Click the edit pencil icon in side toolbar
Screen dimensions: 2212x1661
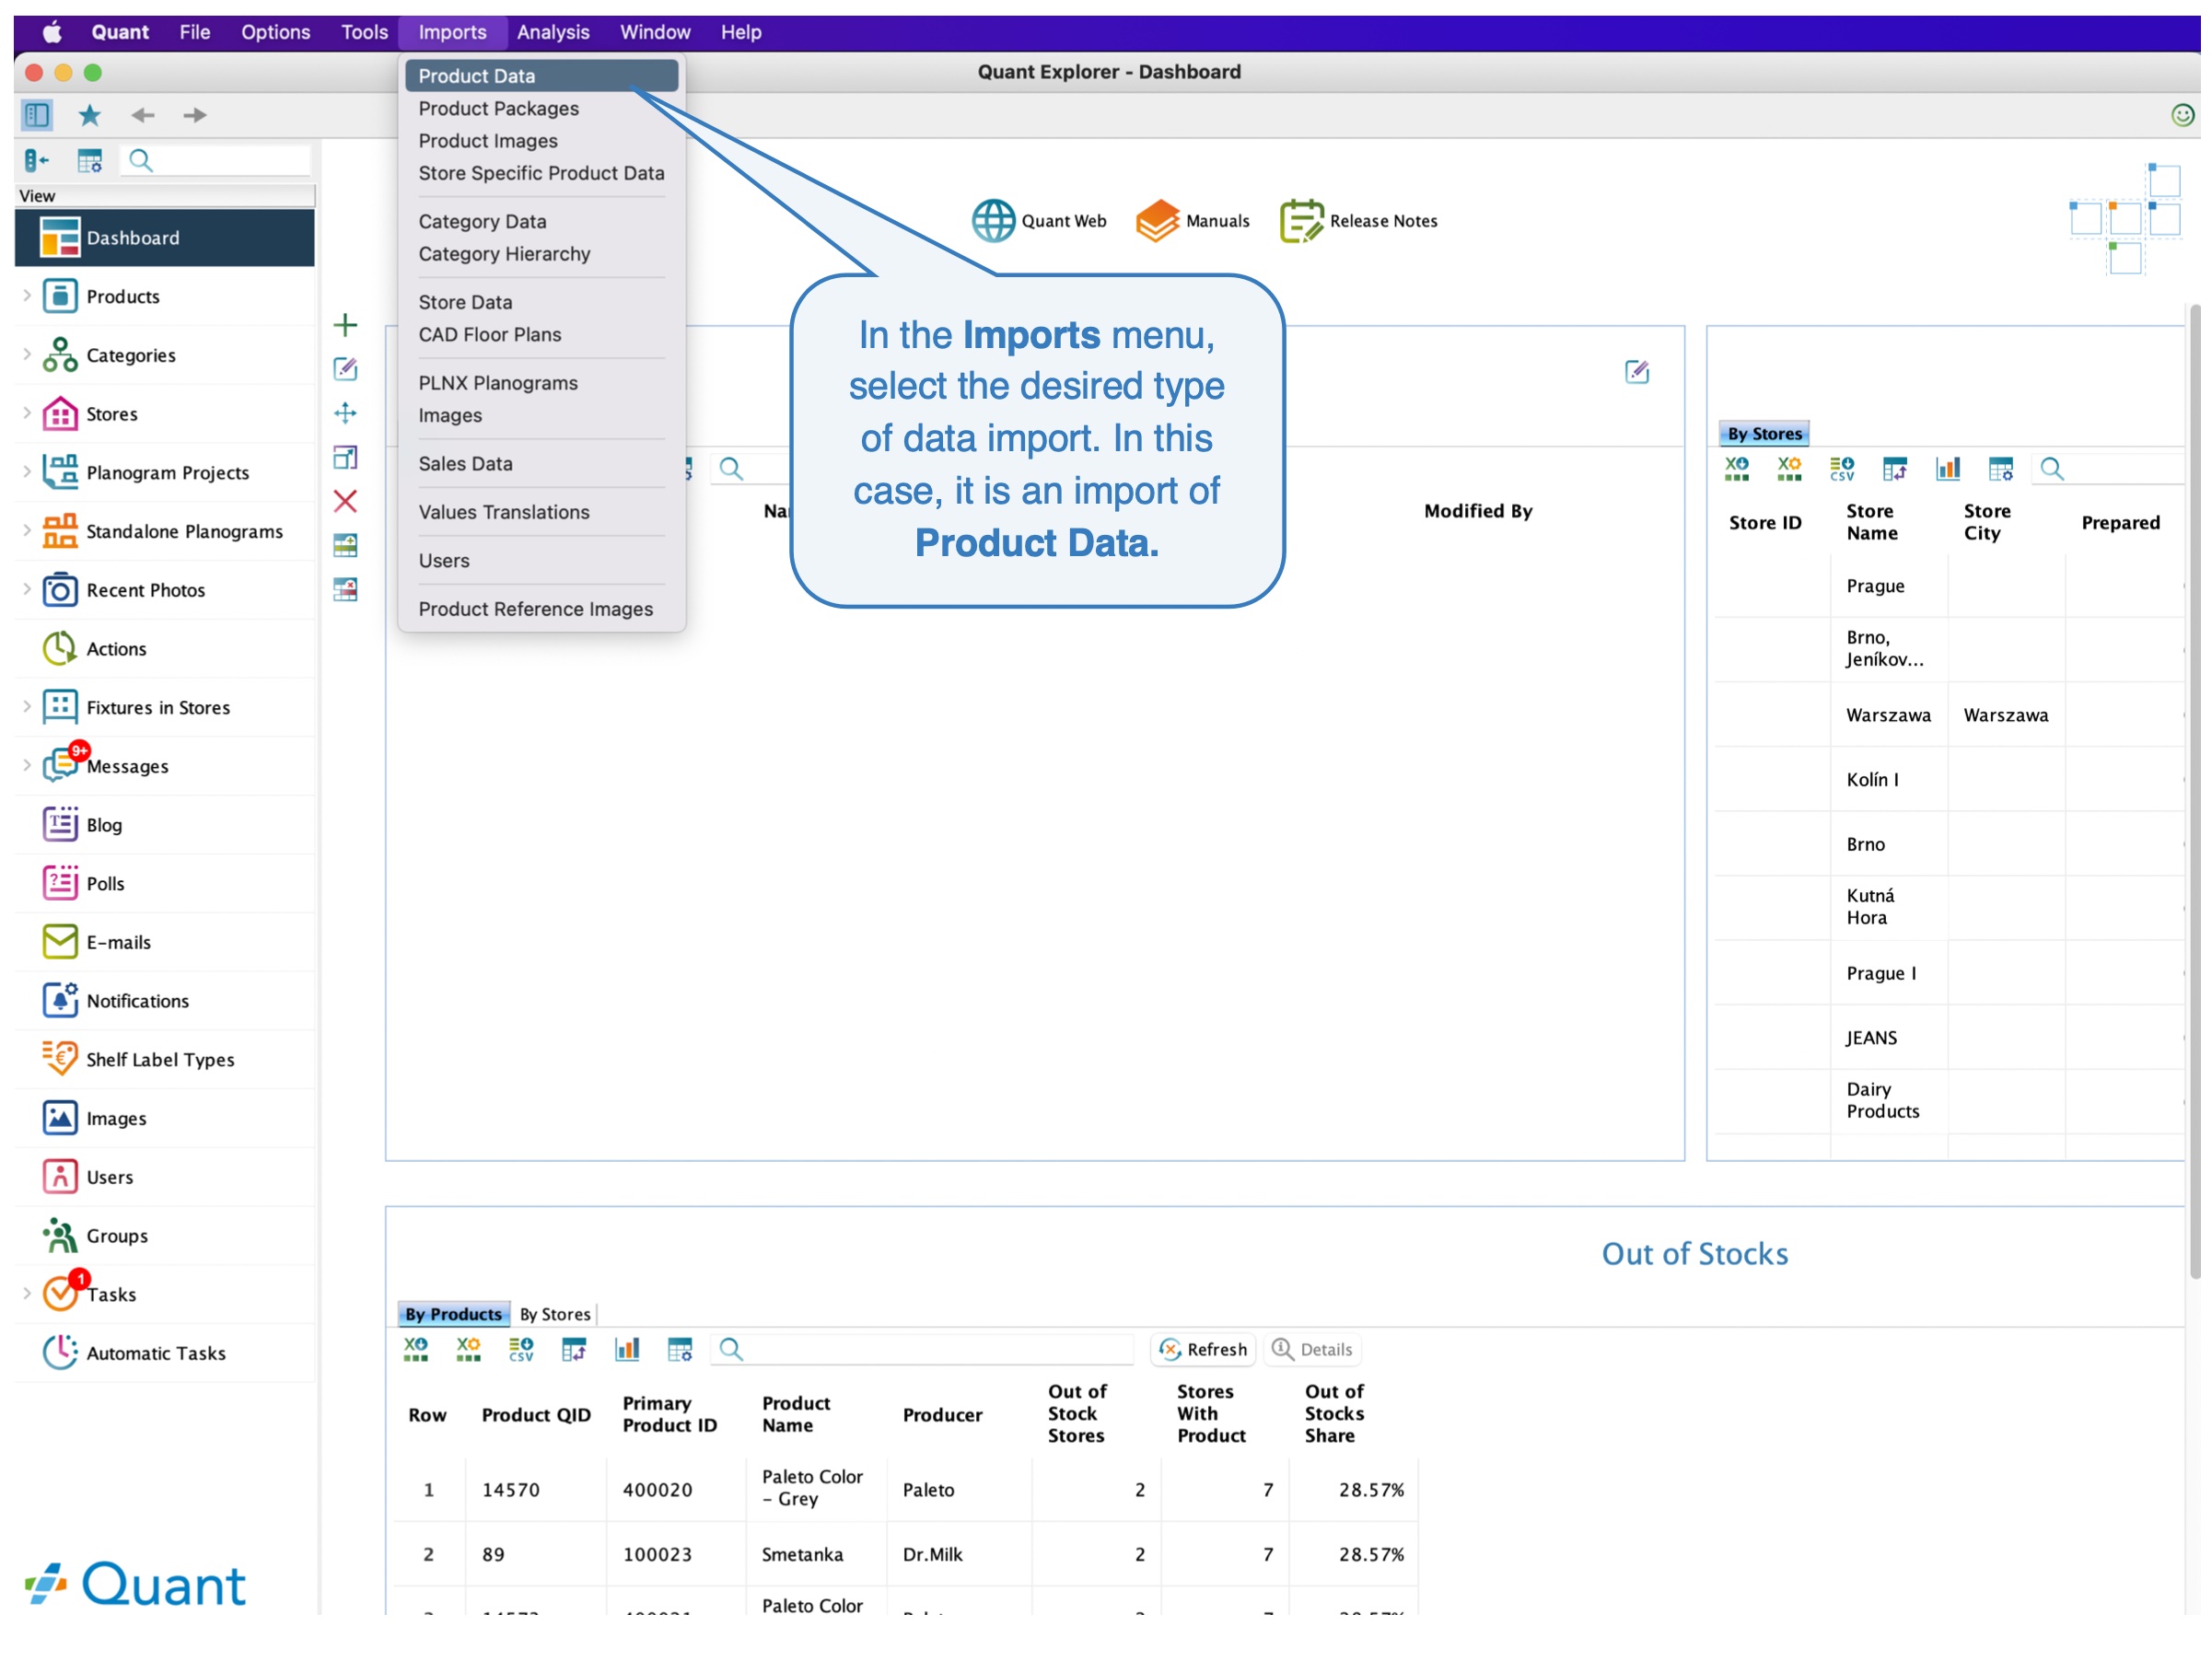(x=346, y=369)
